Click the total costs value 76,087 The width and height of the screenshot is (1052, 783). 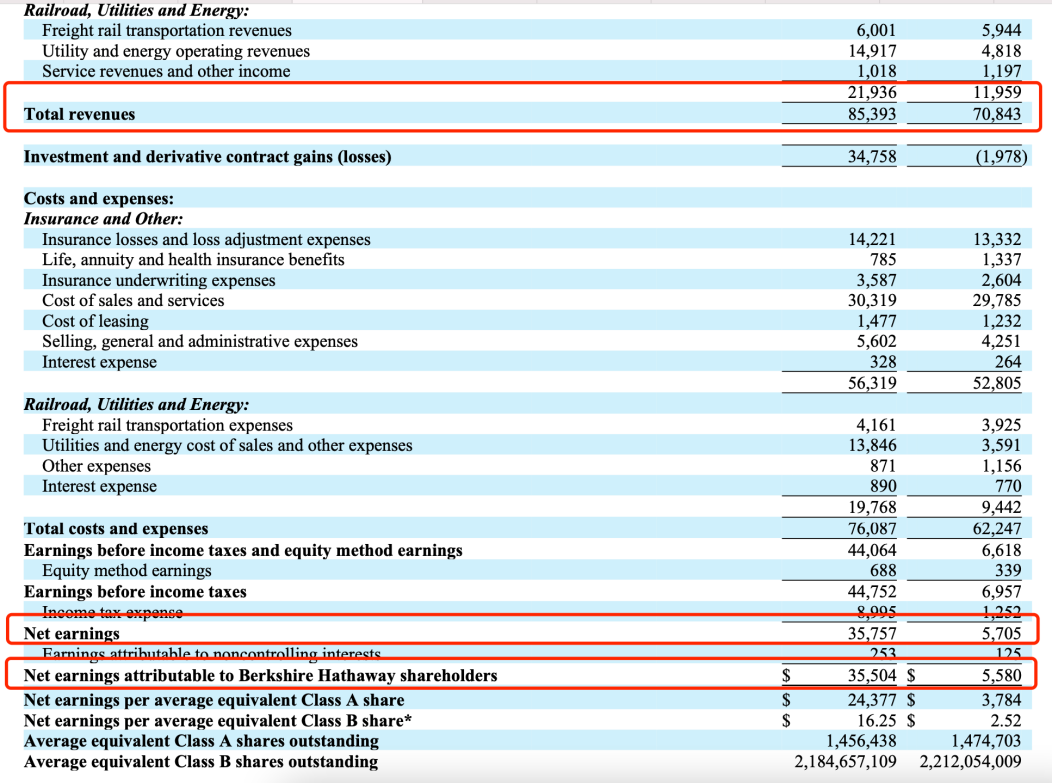point(872,529)
